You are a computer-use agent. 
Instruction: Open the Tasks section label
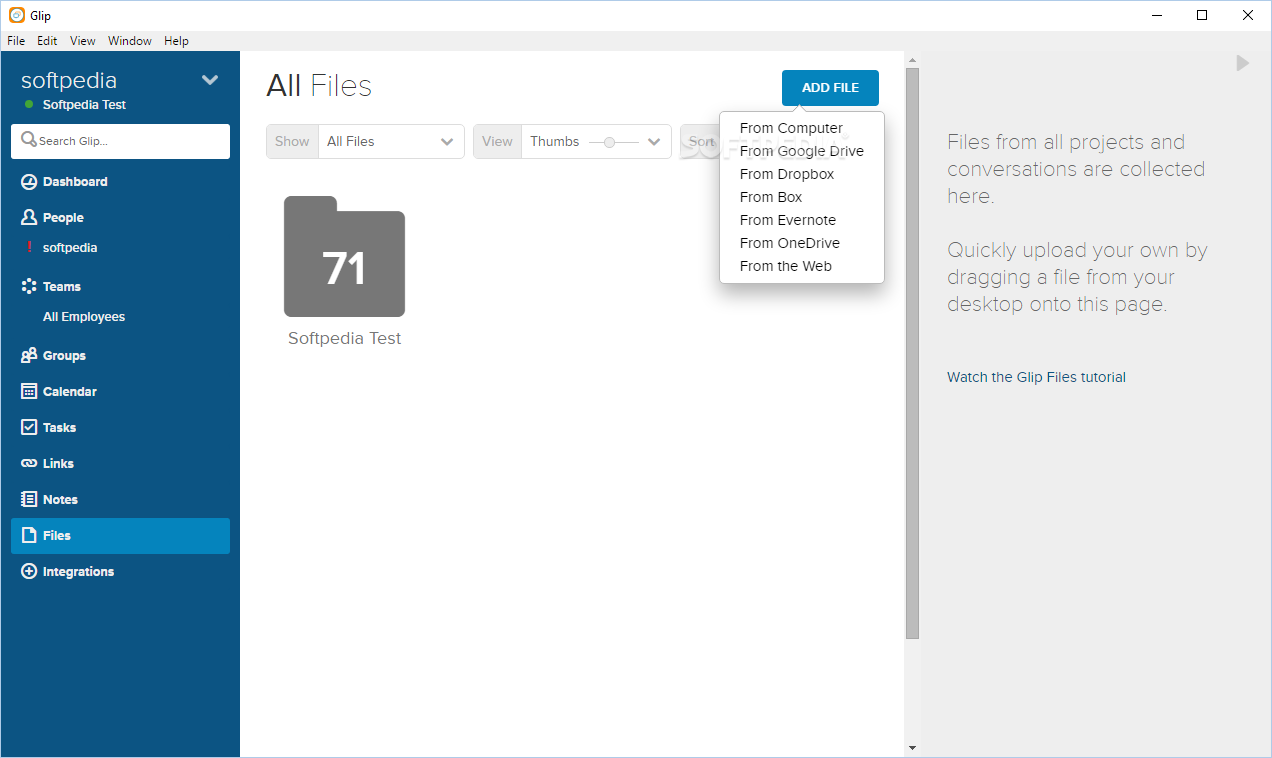coord(59,427)
